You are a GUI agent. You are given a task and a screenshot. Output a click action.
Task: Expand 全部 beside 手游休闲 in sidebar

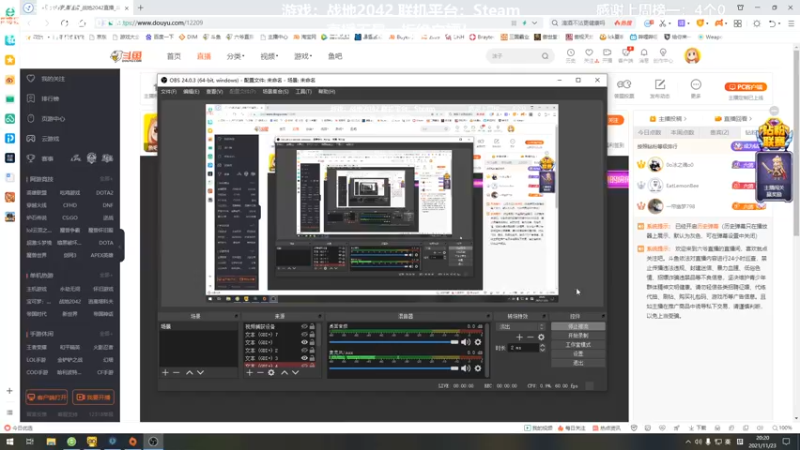coord(106,334)
